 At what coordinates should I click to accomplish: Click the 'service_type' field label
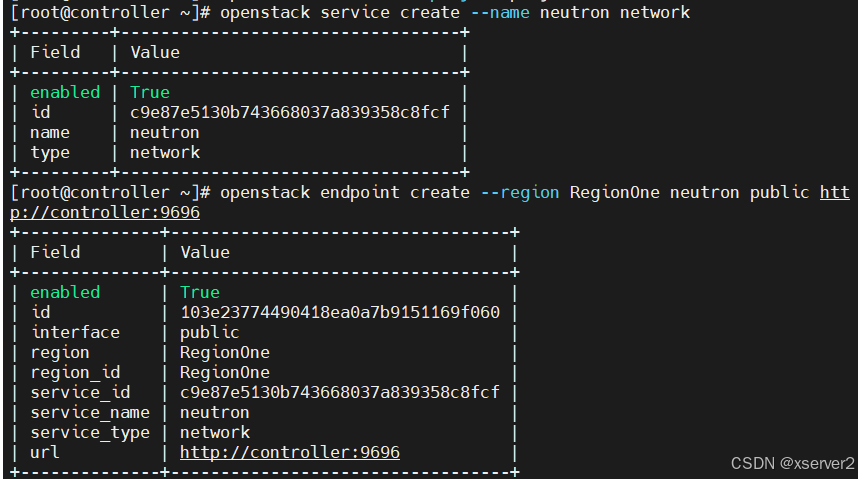[x=90, y=433]
